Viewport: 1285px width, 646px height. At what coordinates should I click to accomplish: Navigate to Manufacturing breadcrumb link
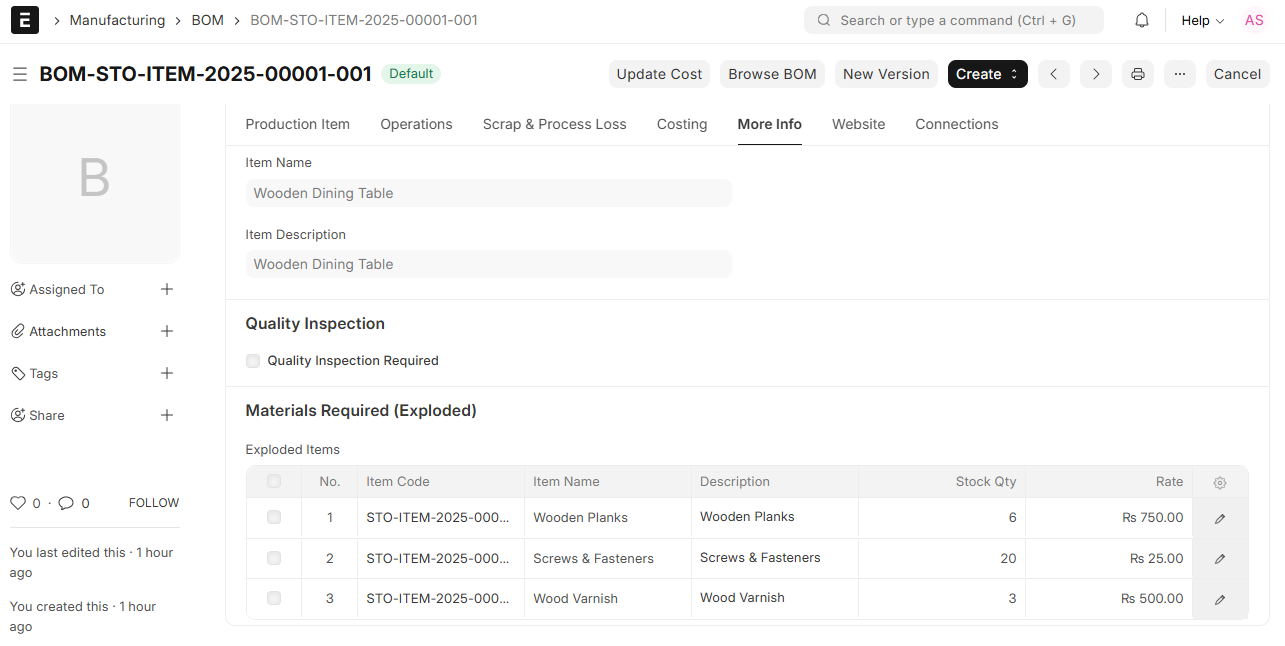[117, 20]
